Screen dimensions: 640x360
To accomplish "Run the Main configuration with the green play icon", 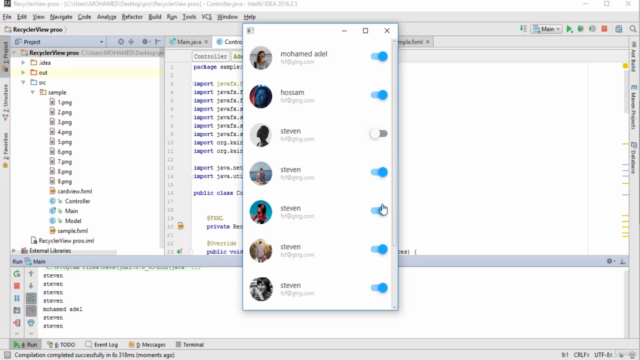I will [569, 29].
